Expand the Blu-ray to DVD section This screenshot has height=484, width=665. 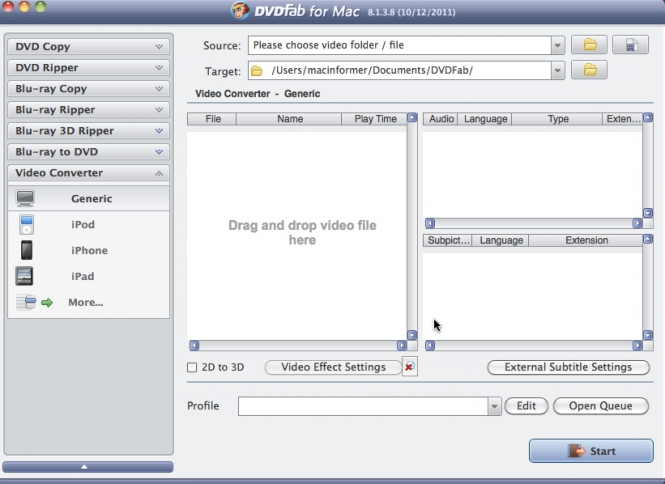(x=88, y=152)
